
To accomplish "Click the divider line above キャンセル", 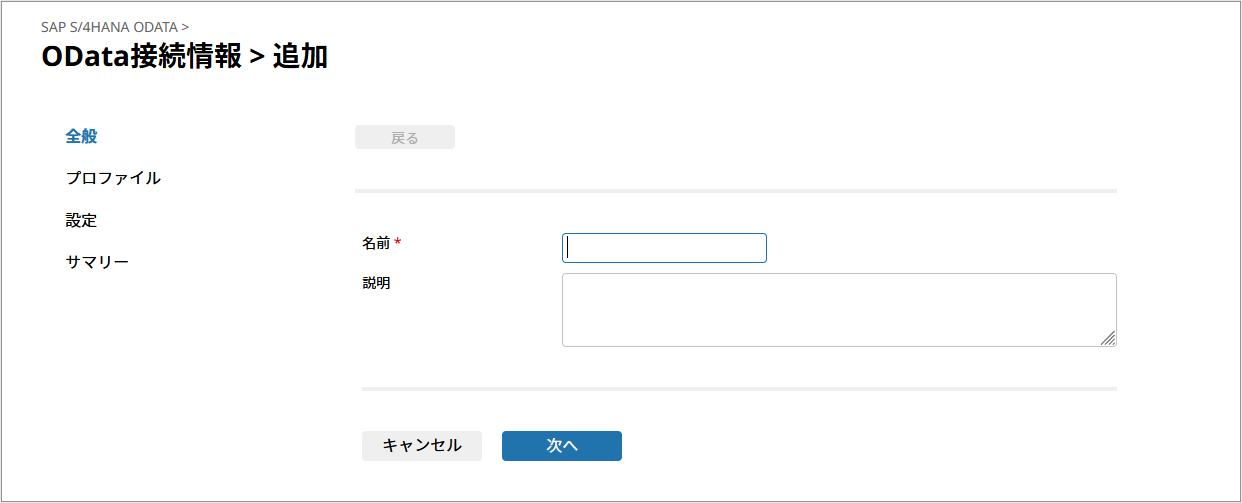I will pos(738,388).
